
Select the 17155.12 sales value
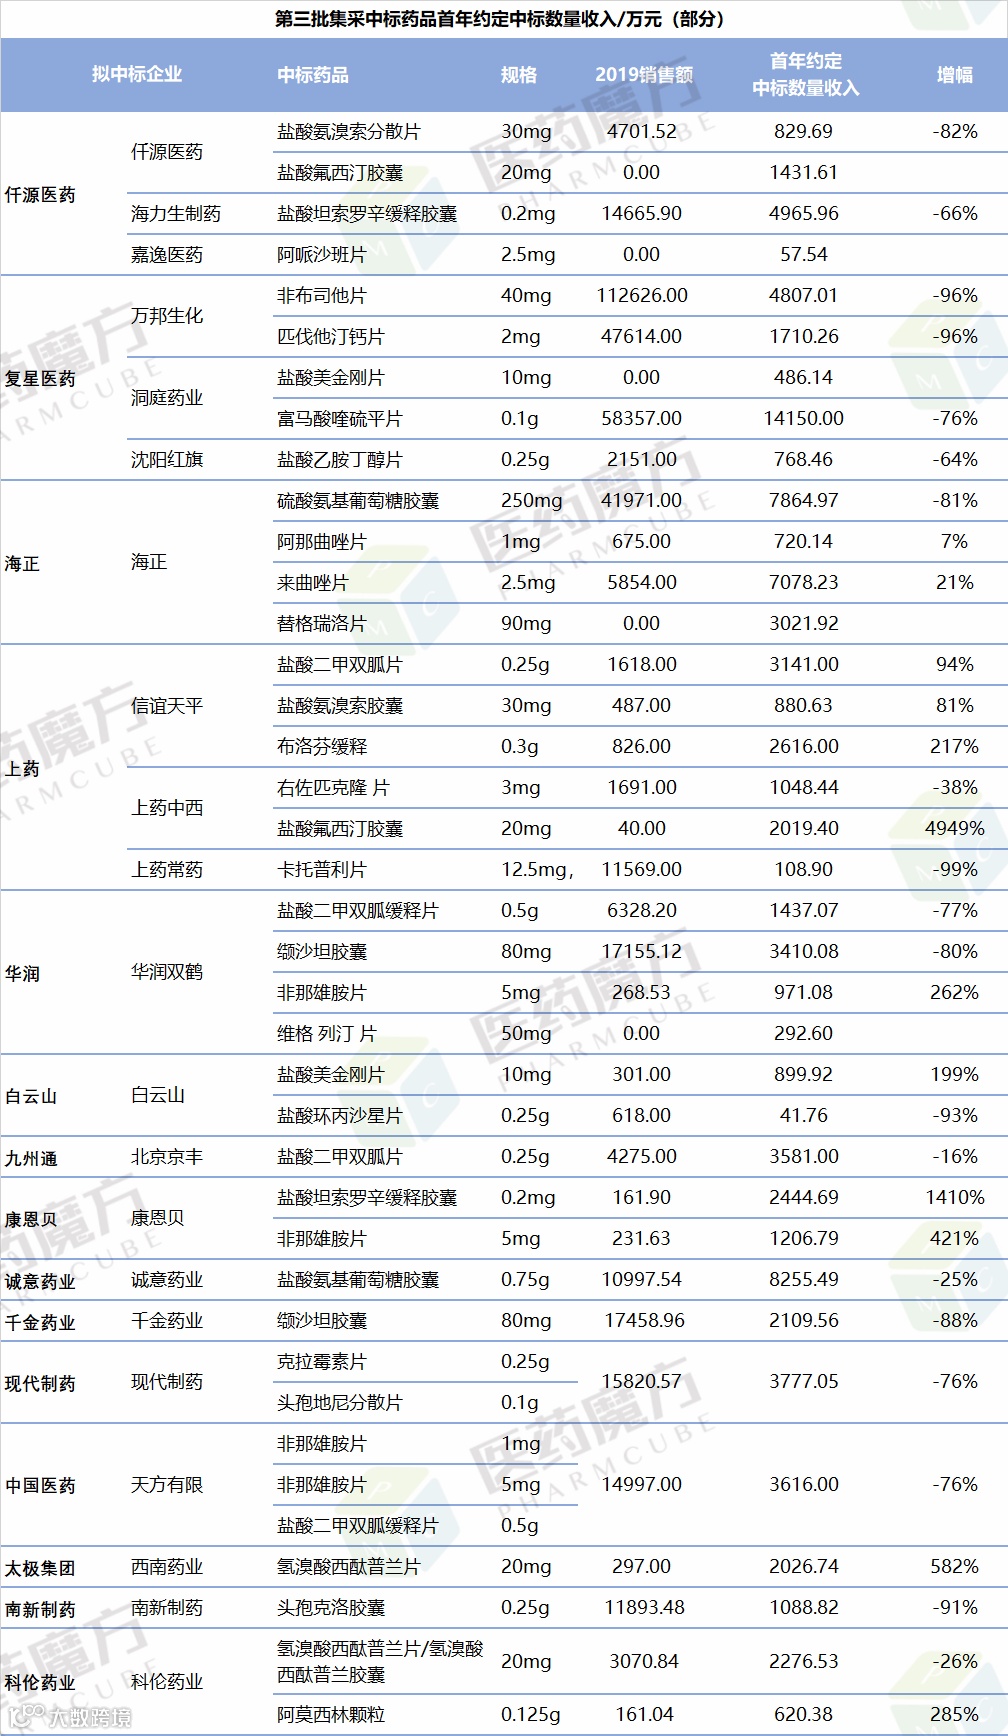642,951
